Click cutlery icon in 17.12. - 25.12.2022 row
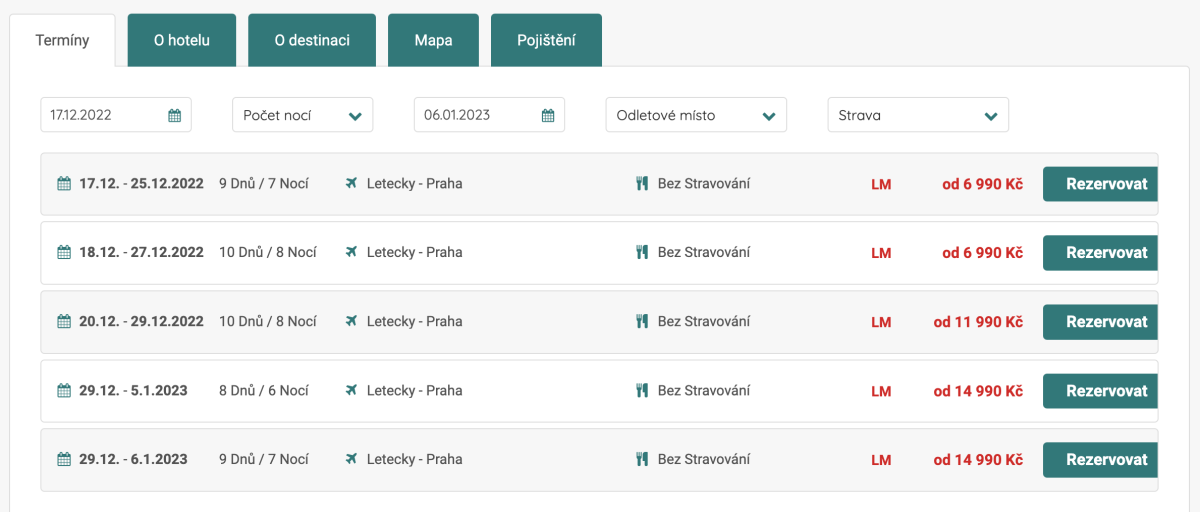The height and width of the screenshot is (512, 1200). pyautogui.click(x=642, y=184)
